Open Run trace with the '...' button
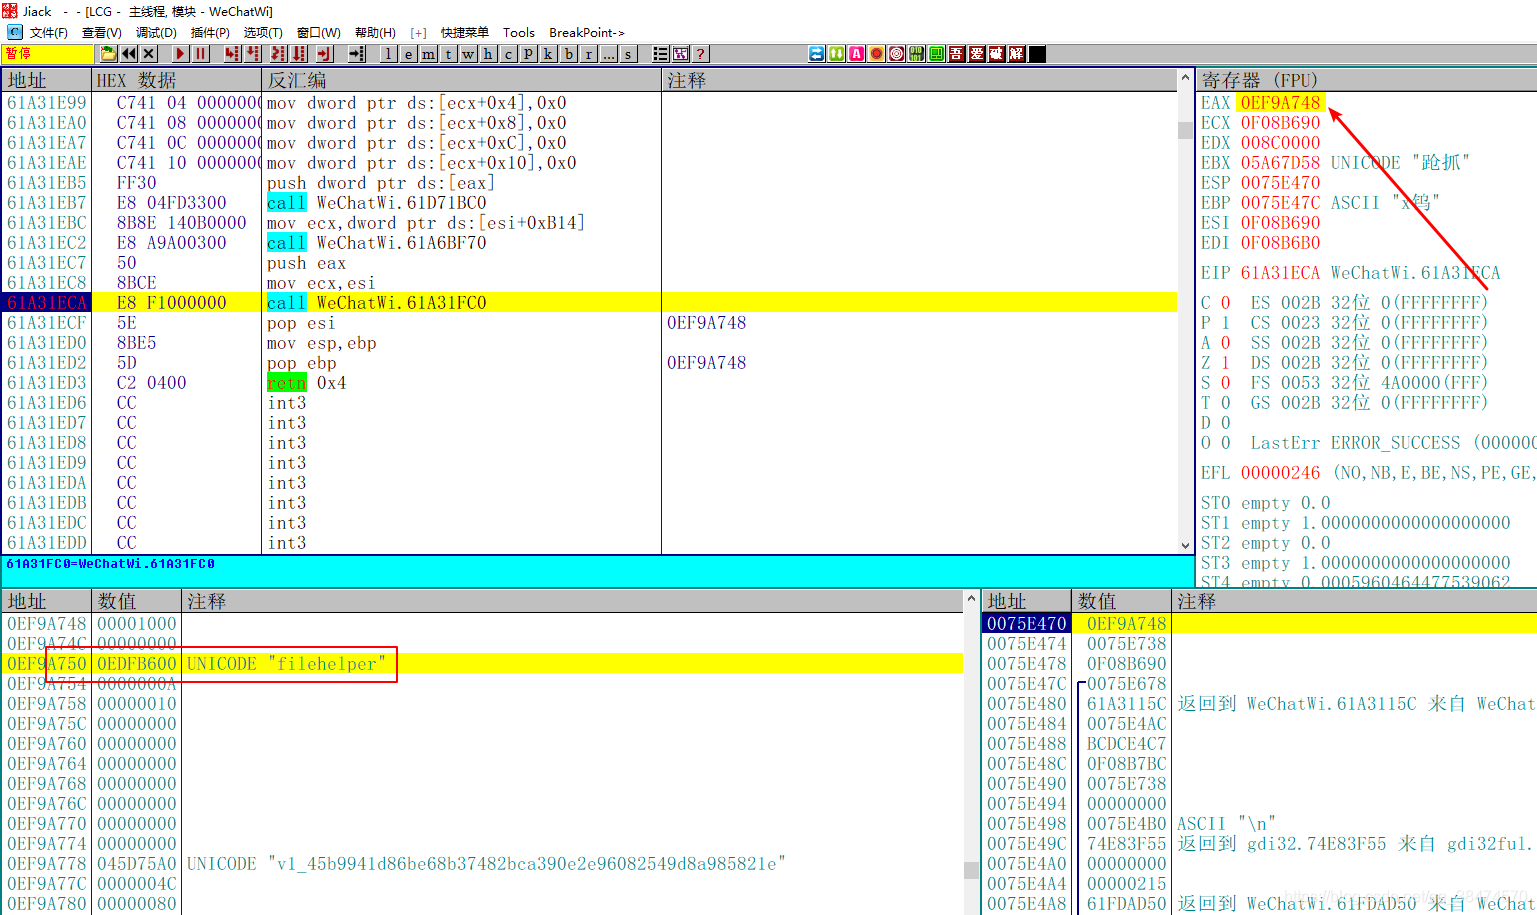This screenshot has height=915, width=1537. [x=608, y=54]
